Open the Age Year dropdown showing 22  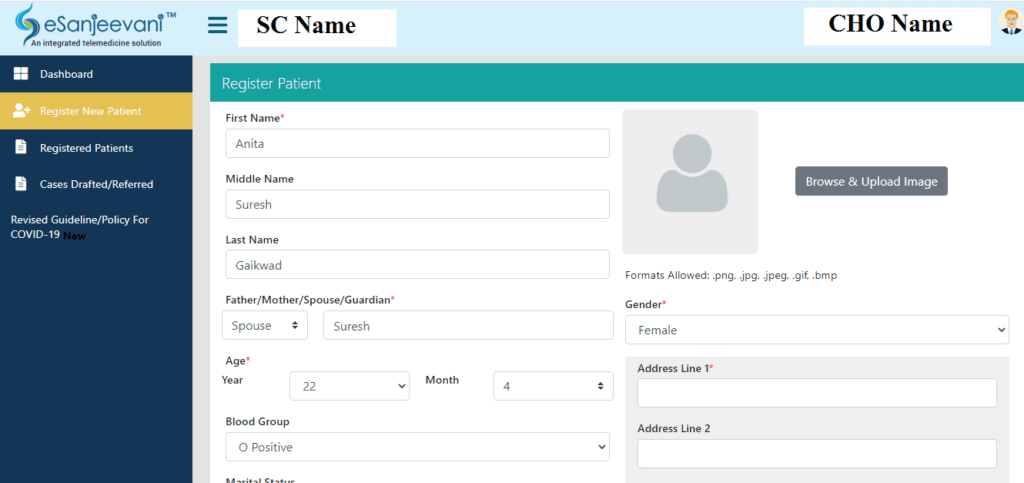tap(349, 386)
